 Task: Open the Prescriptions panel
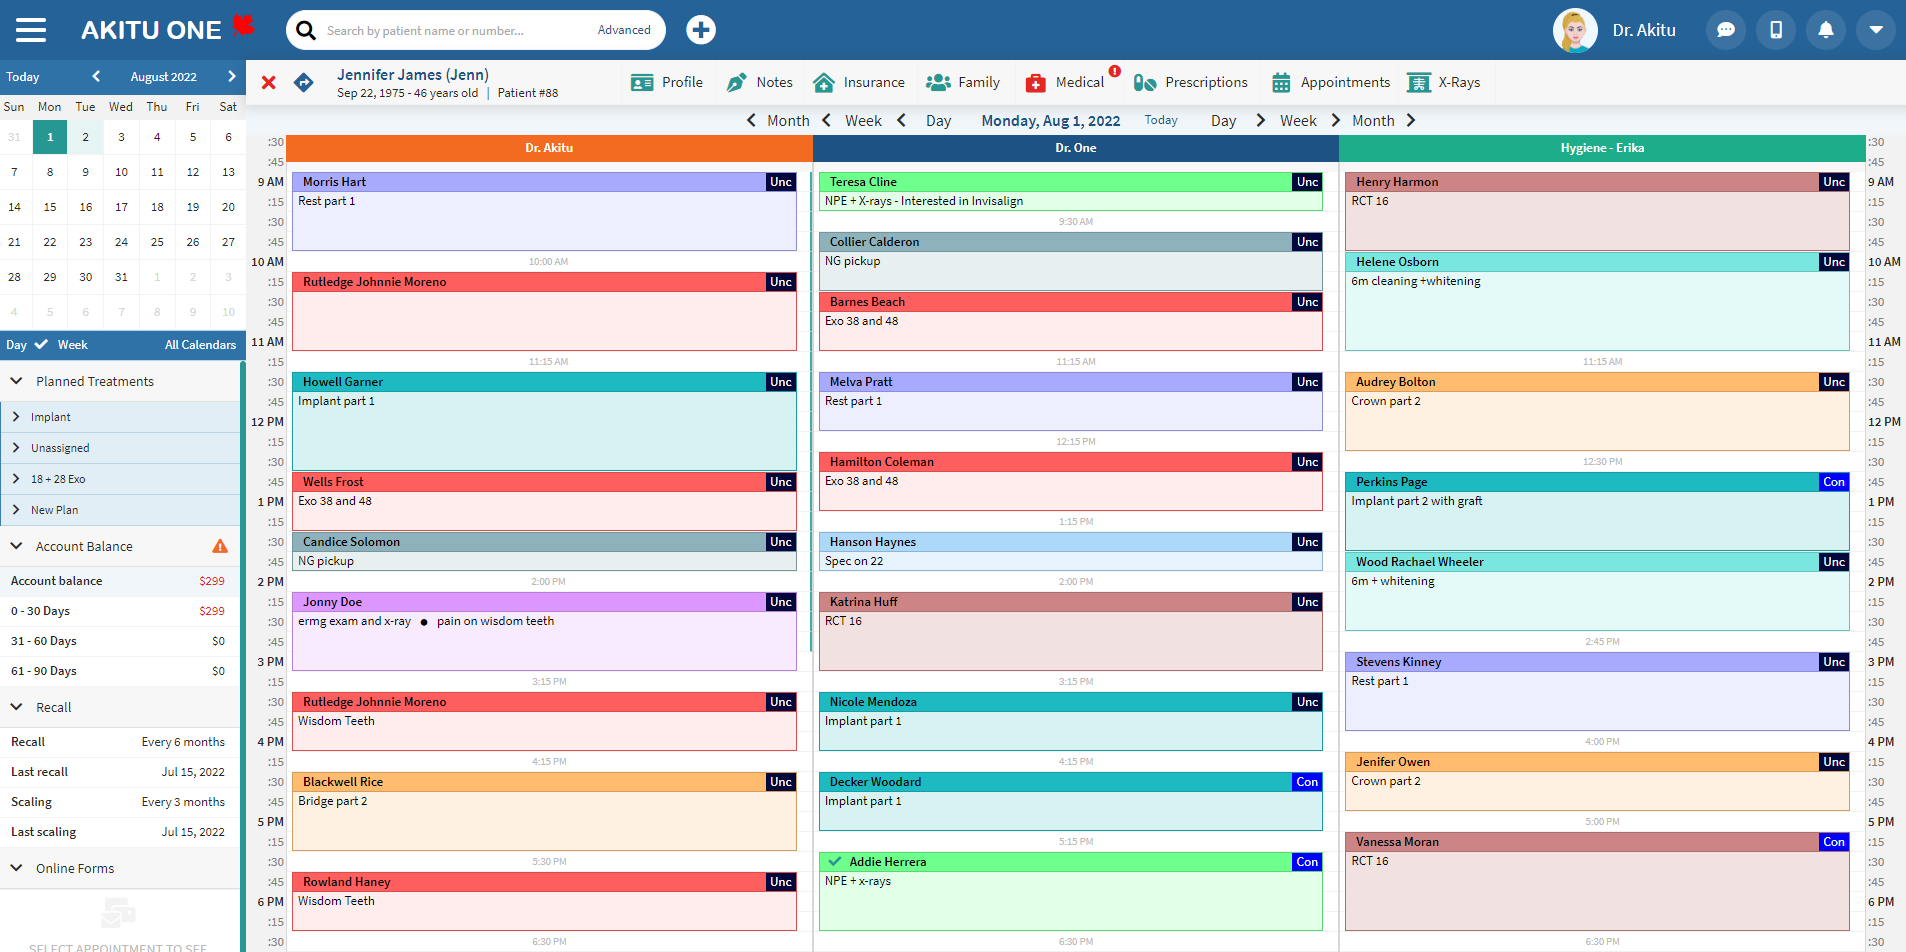(x=1191, y=82)
